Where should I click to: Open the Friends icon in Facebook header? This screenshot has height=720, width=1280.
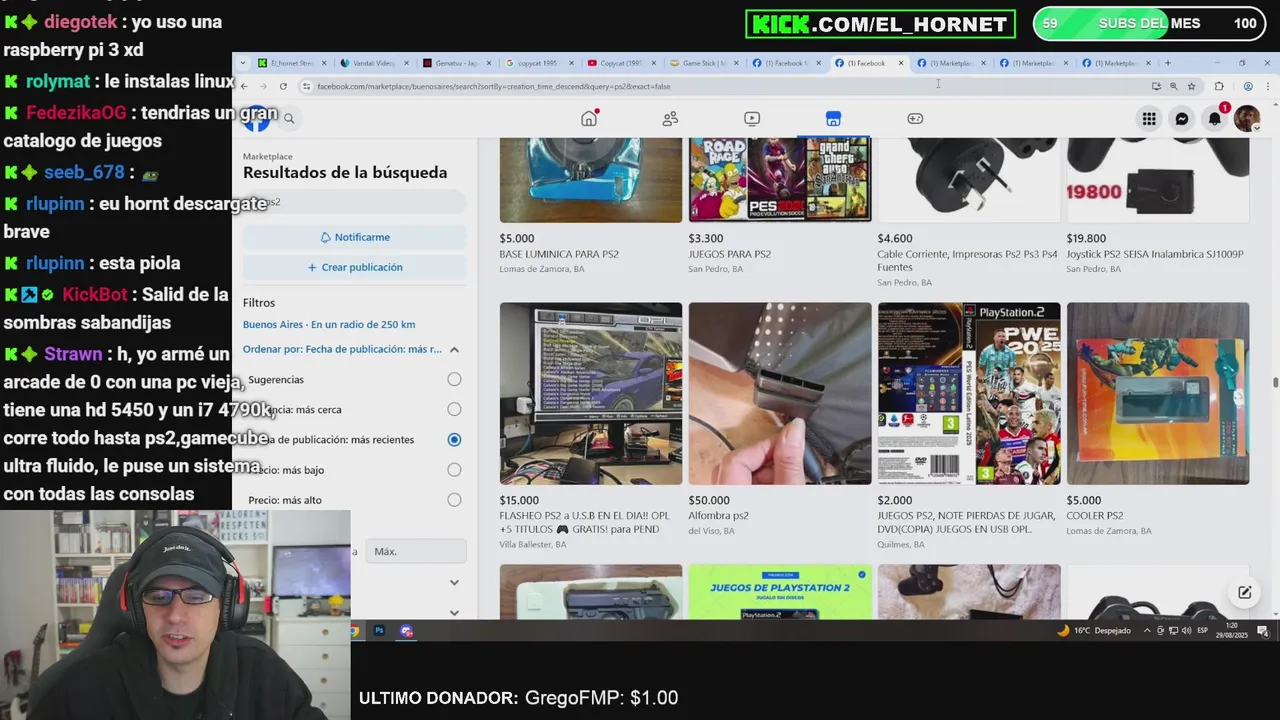[x=670, y=118]
